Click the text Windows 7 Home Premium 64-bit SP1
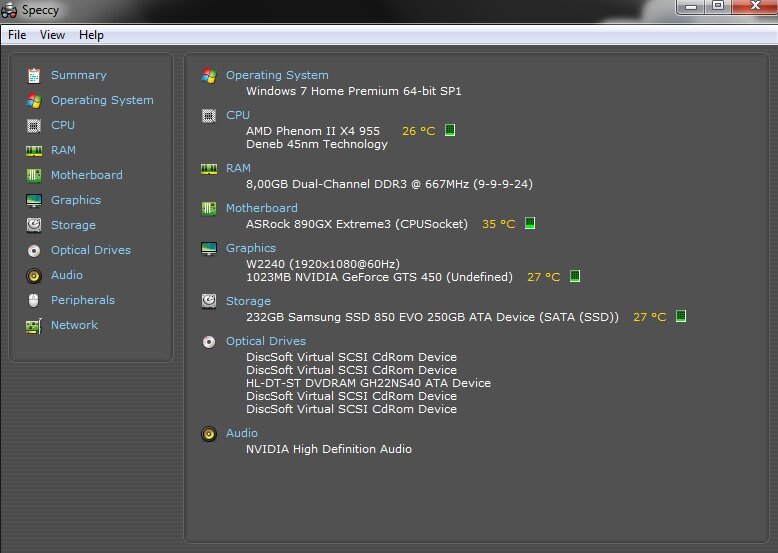 (354, 91)
